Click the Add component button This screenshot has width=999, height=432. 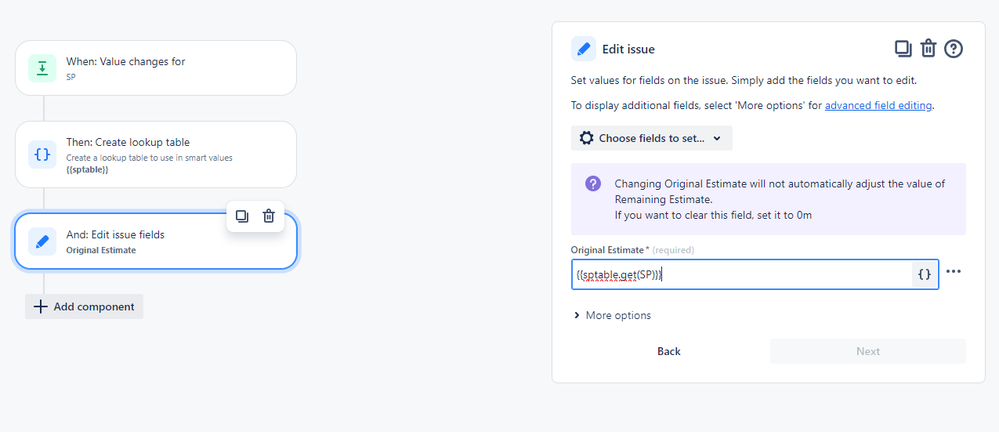(84, 306)
